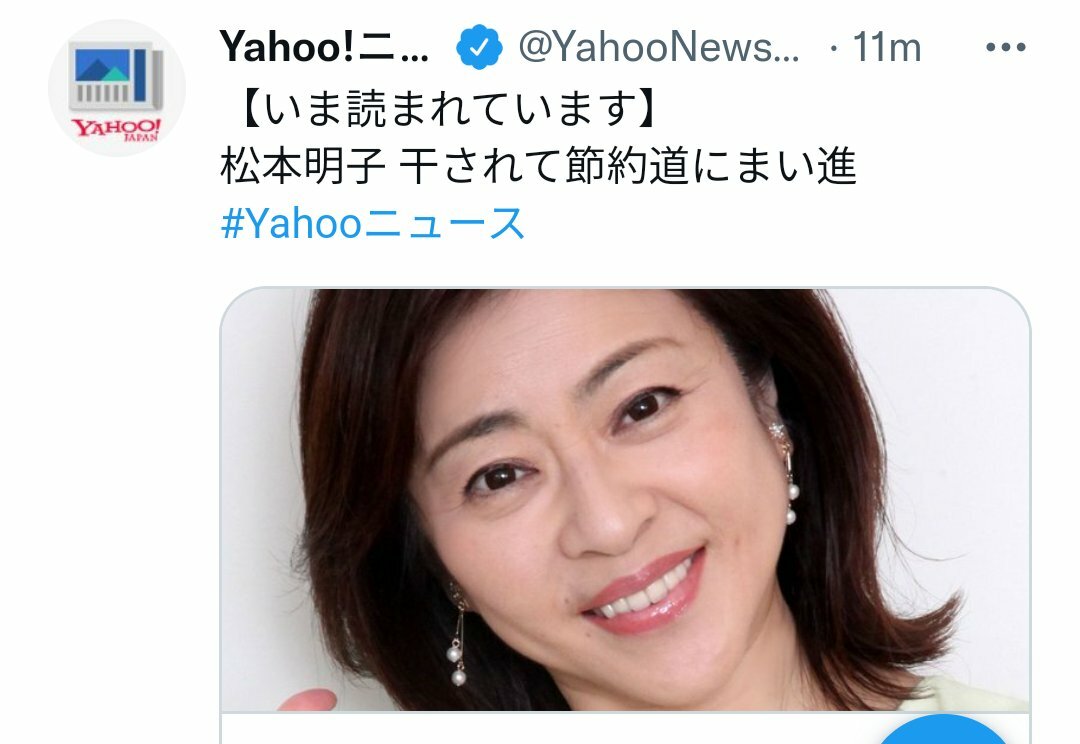Open the @YahooNews... account handle
The width and height of the screenshot is (1080, 744).
[659, 47]
